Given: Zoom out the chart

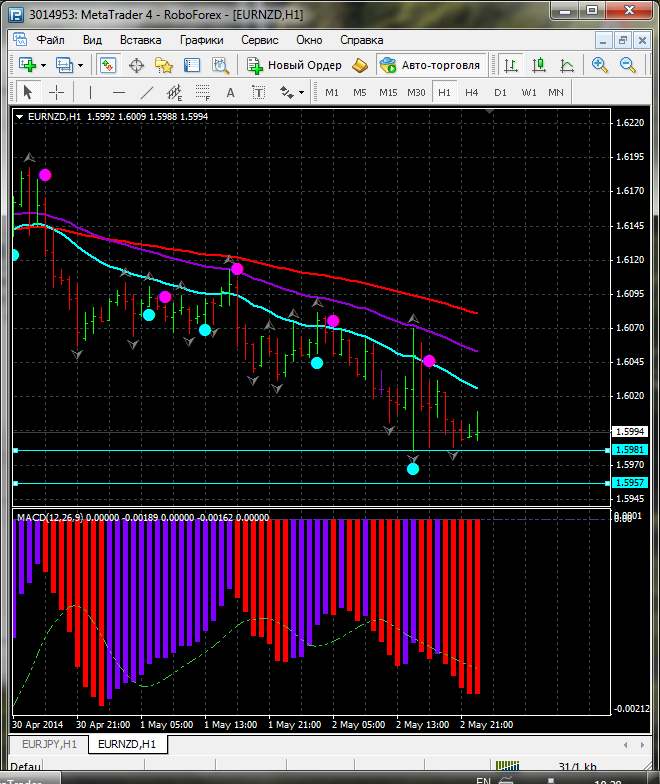Looking at the screenshot, I should [628, 65].
